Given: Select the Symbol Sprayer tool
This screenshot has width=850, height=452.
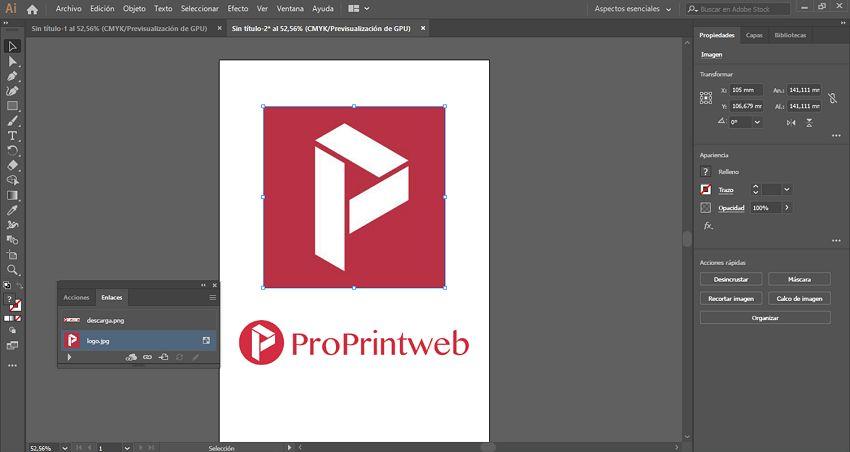Looking at the screenshot, I should point(12,225).
